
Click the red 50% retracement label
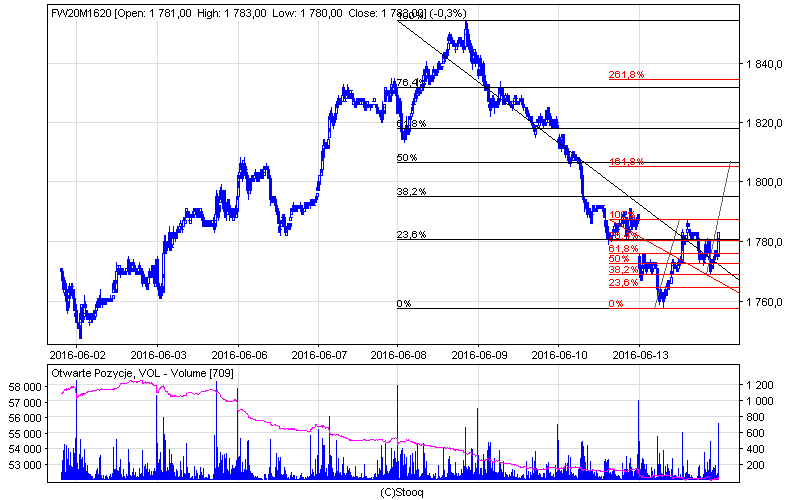click(619, 259)
